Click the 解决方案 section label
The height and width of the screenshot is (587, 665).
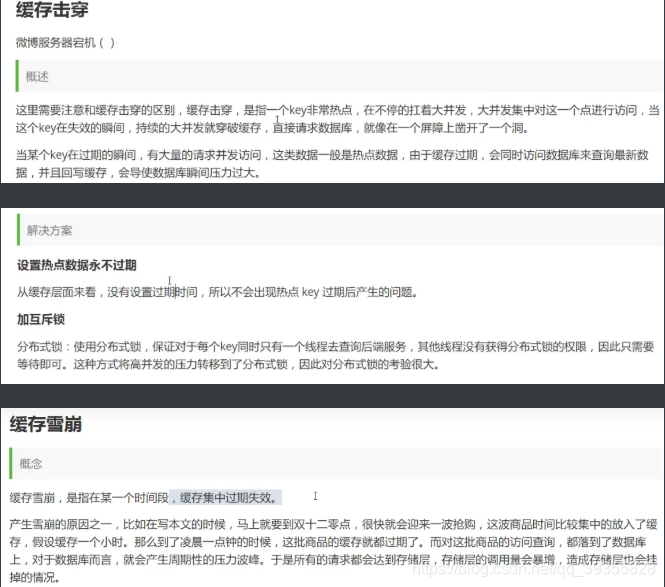pos(49,231)
